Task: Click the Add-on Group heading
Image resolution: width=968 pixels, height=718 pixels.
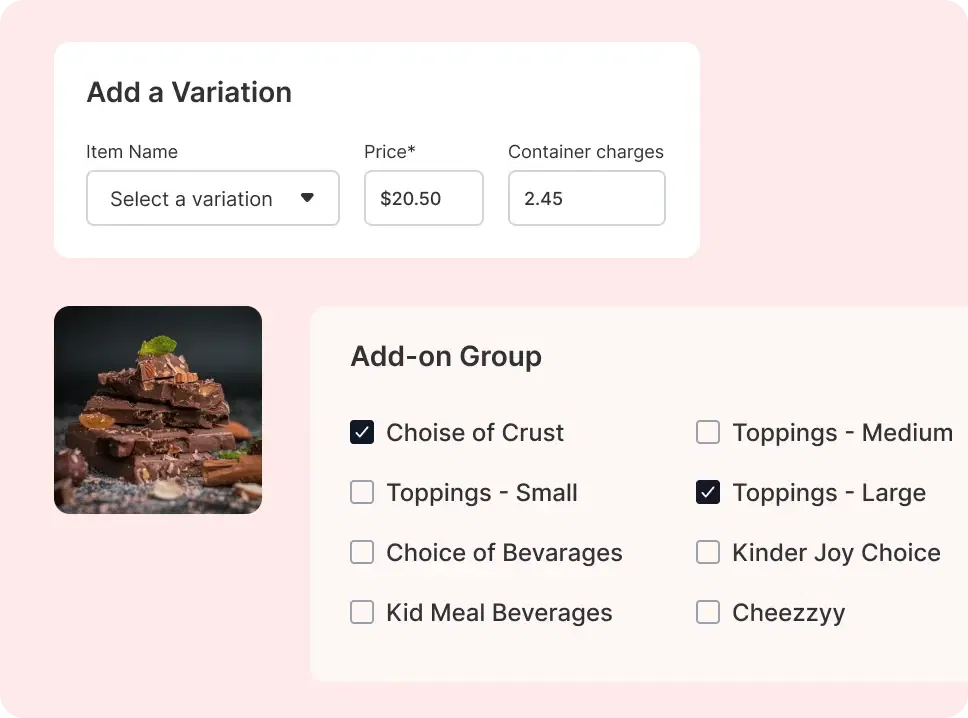Action: coord(446,356)
